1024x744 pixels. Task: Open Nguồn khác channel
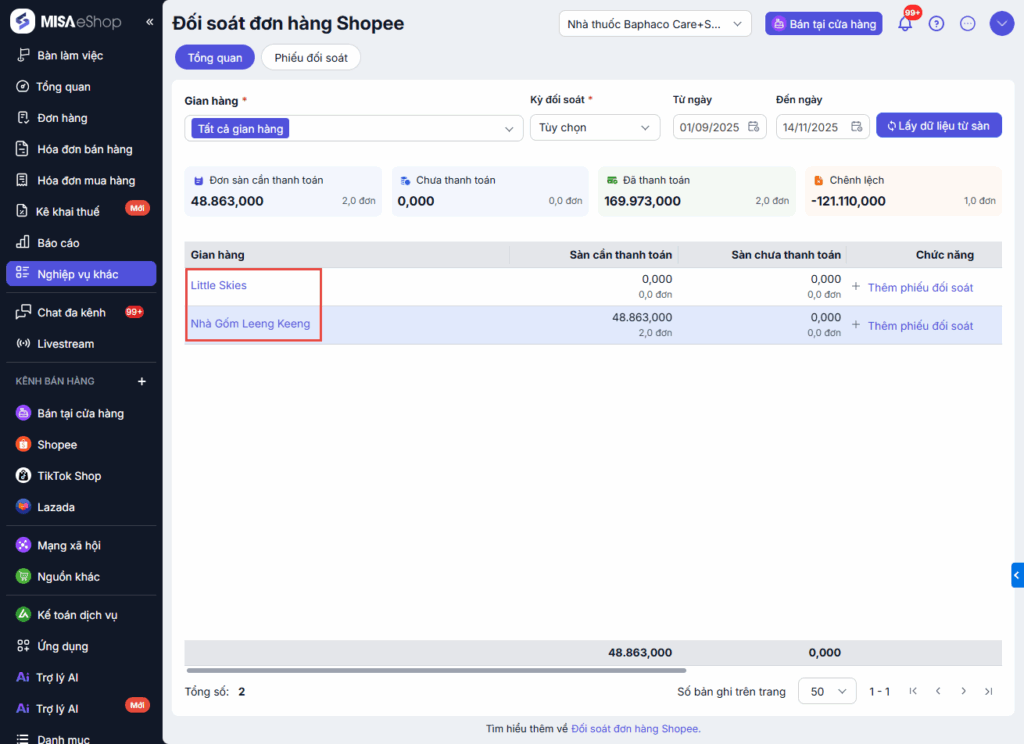(x=81, y=577)
